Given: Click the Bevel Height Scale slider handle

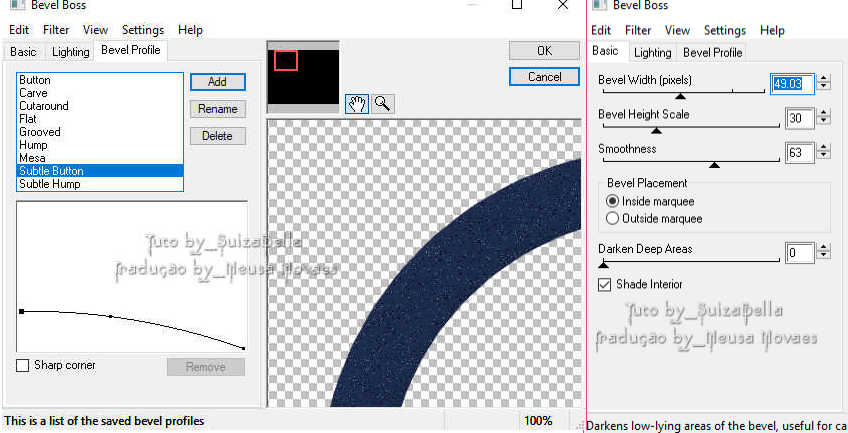Looking at the screenshot, I should pyautogui.click(x=656, y=130).
